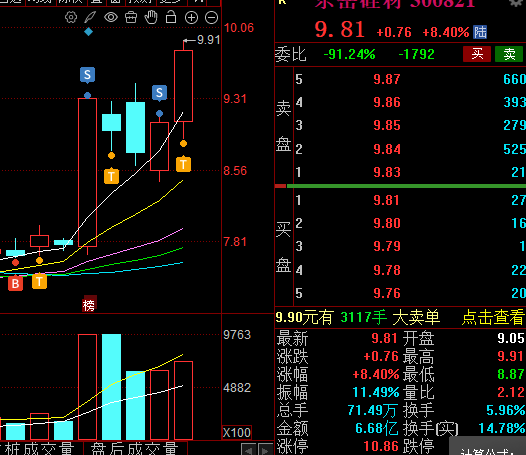
Task: Click the T marker under latest candle
Action: coord(183,164)
